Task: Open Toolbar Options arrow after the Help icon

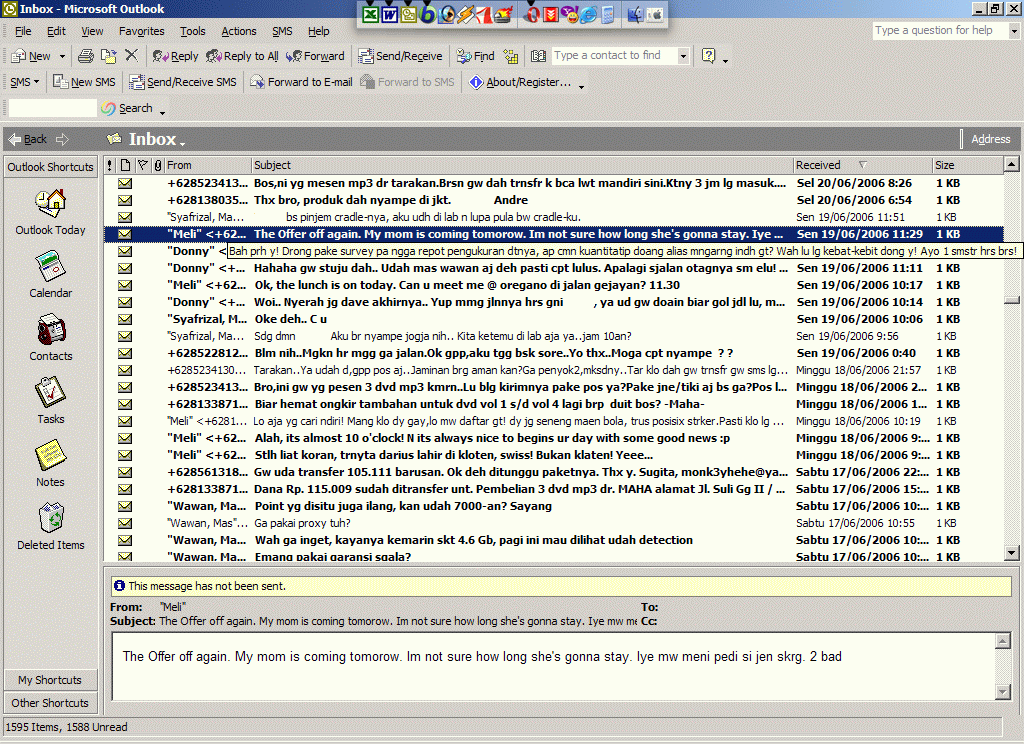Action: 726,61
